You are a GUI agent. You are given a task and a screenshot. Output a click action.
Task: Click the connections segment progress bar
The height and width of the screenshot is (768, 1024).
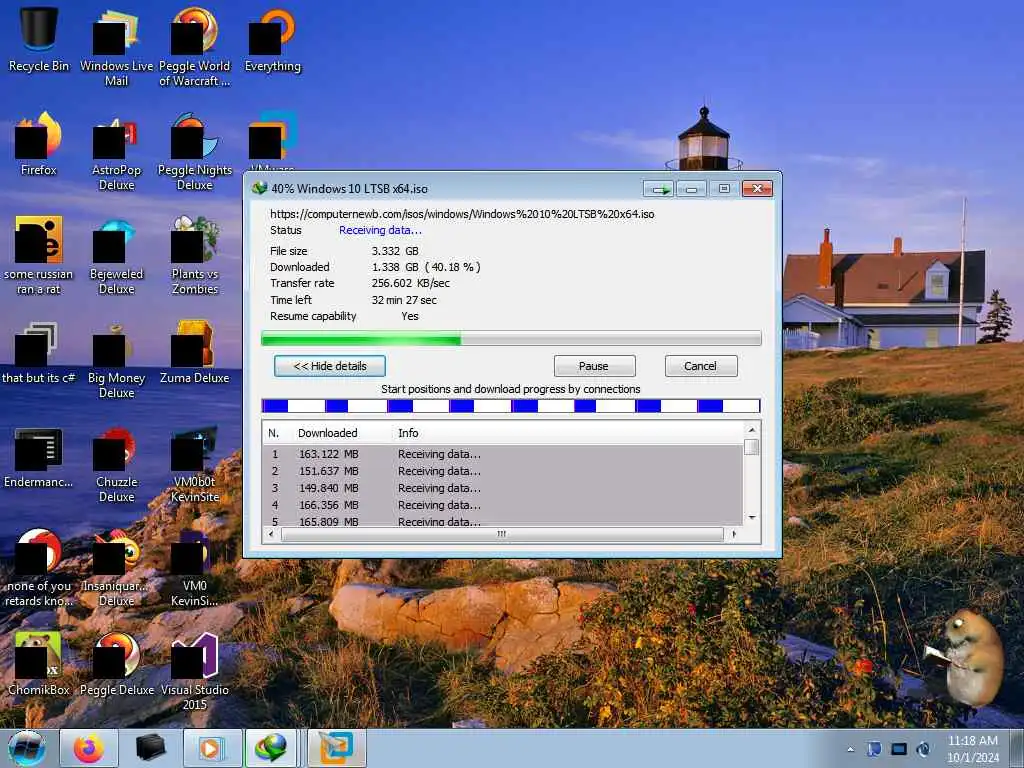[x=511, y=406]
